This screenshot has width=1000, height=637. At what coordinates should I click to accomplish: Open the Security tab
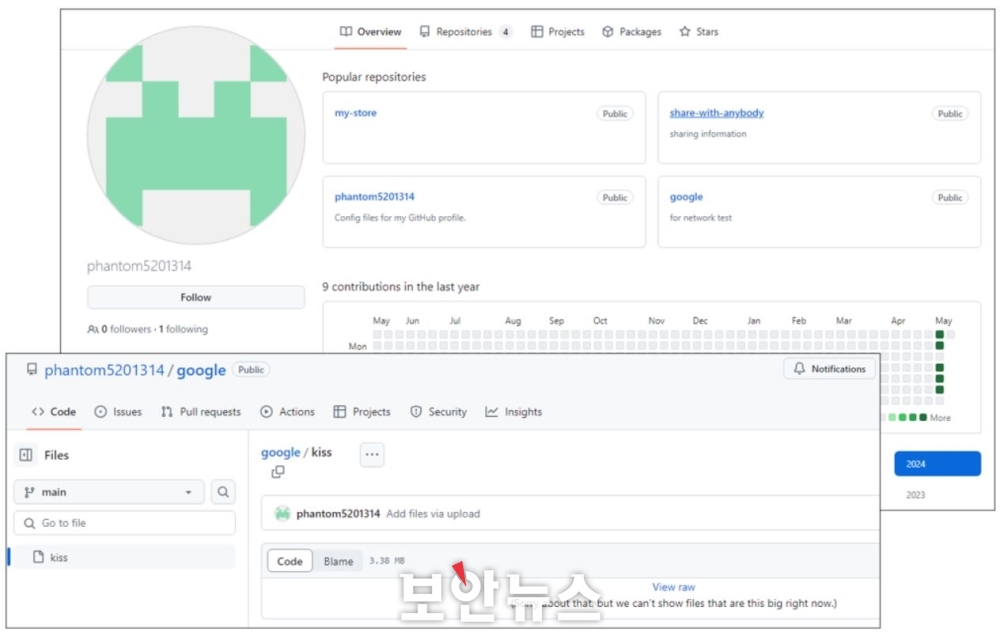[x=438, y=412]
